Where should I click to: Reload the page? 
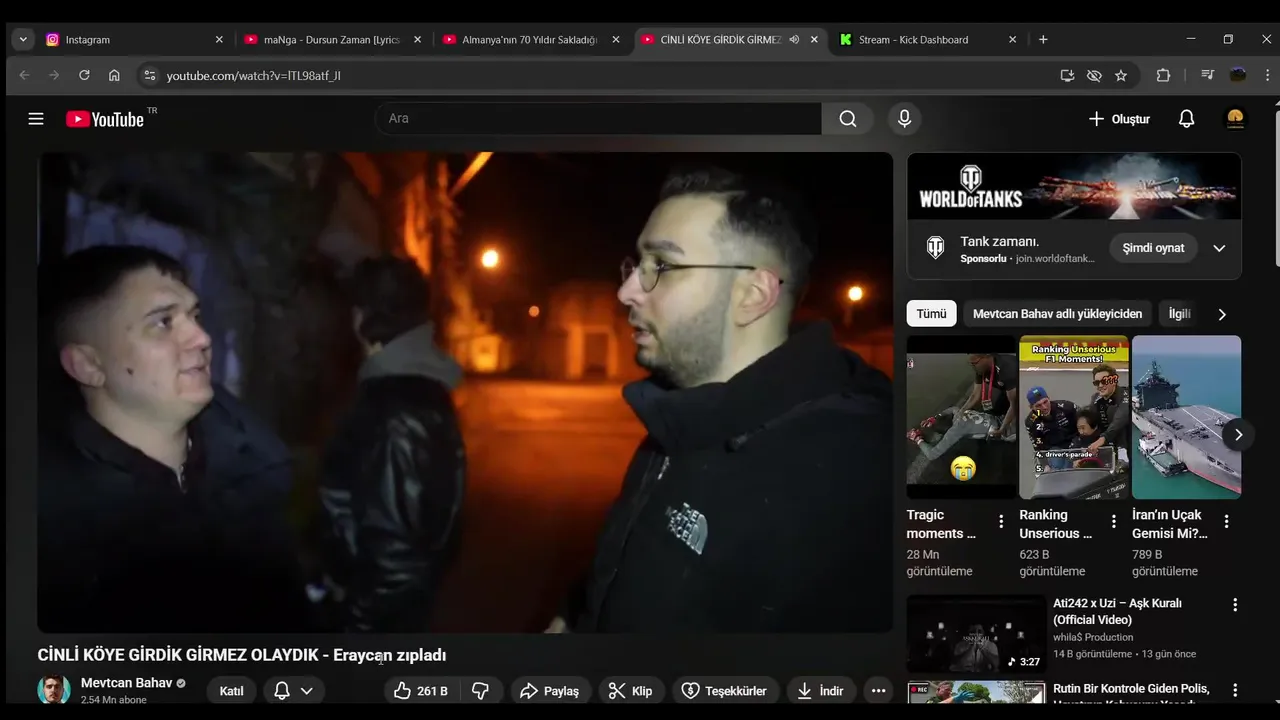[84, 75]
